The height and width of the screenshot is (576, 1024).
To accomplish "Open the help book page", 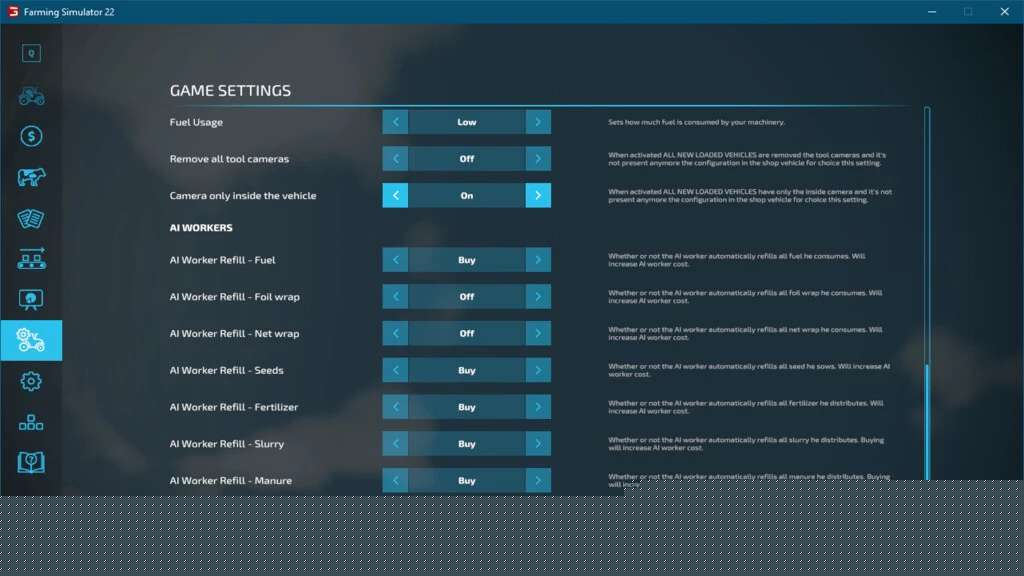I will tap(31, 462).
